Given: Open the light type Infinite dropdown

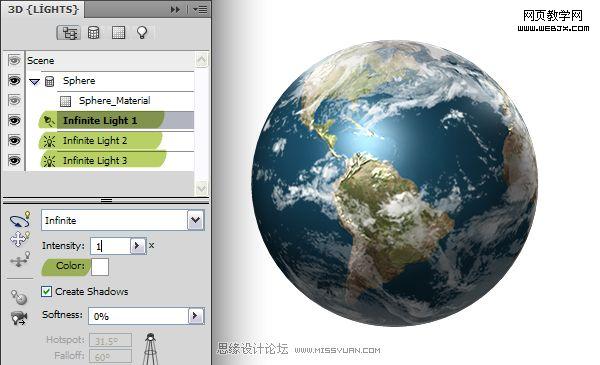Looking at the screenshot, I should (196, 220).
